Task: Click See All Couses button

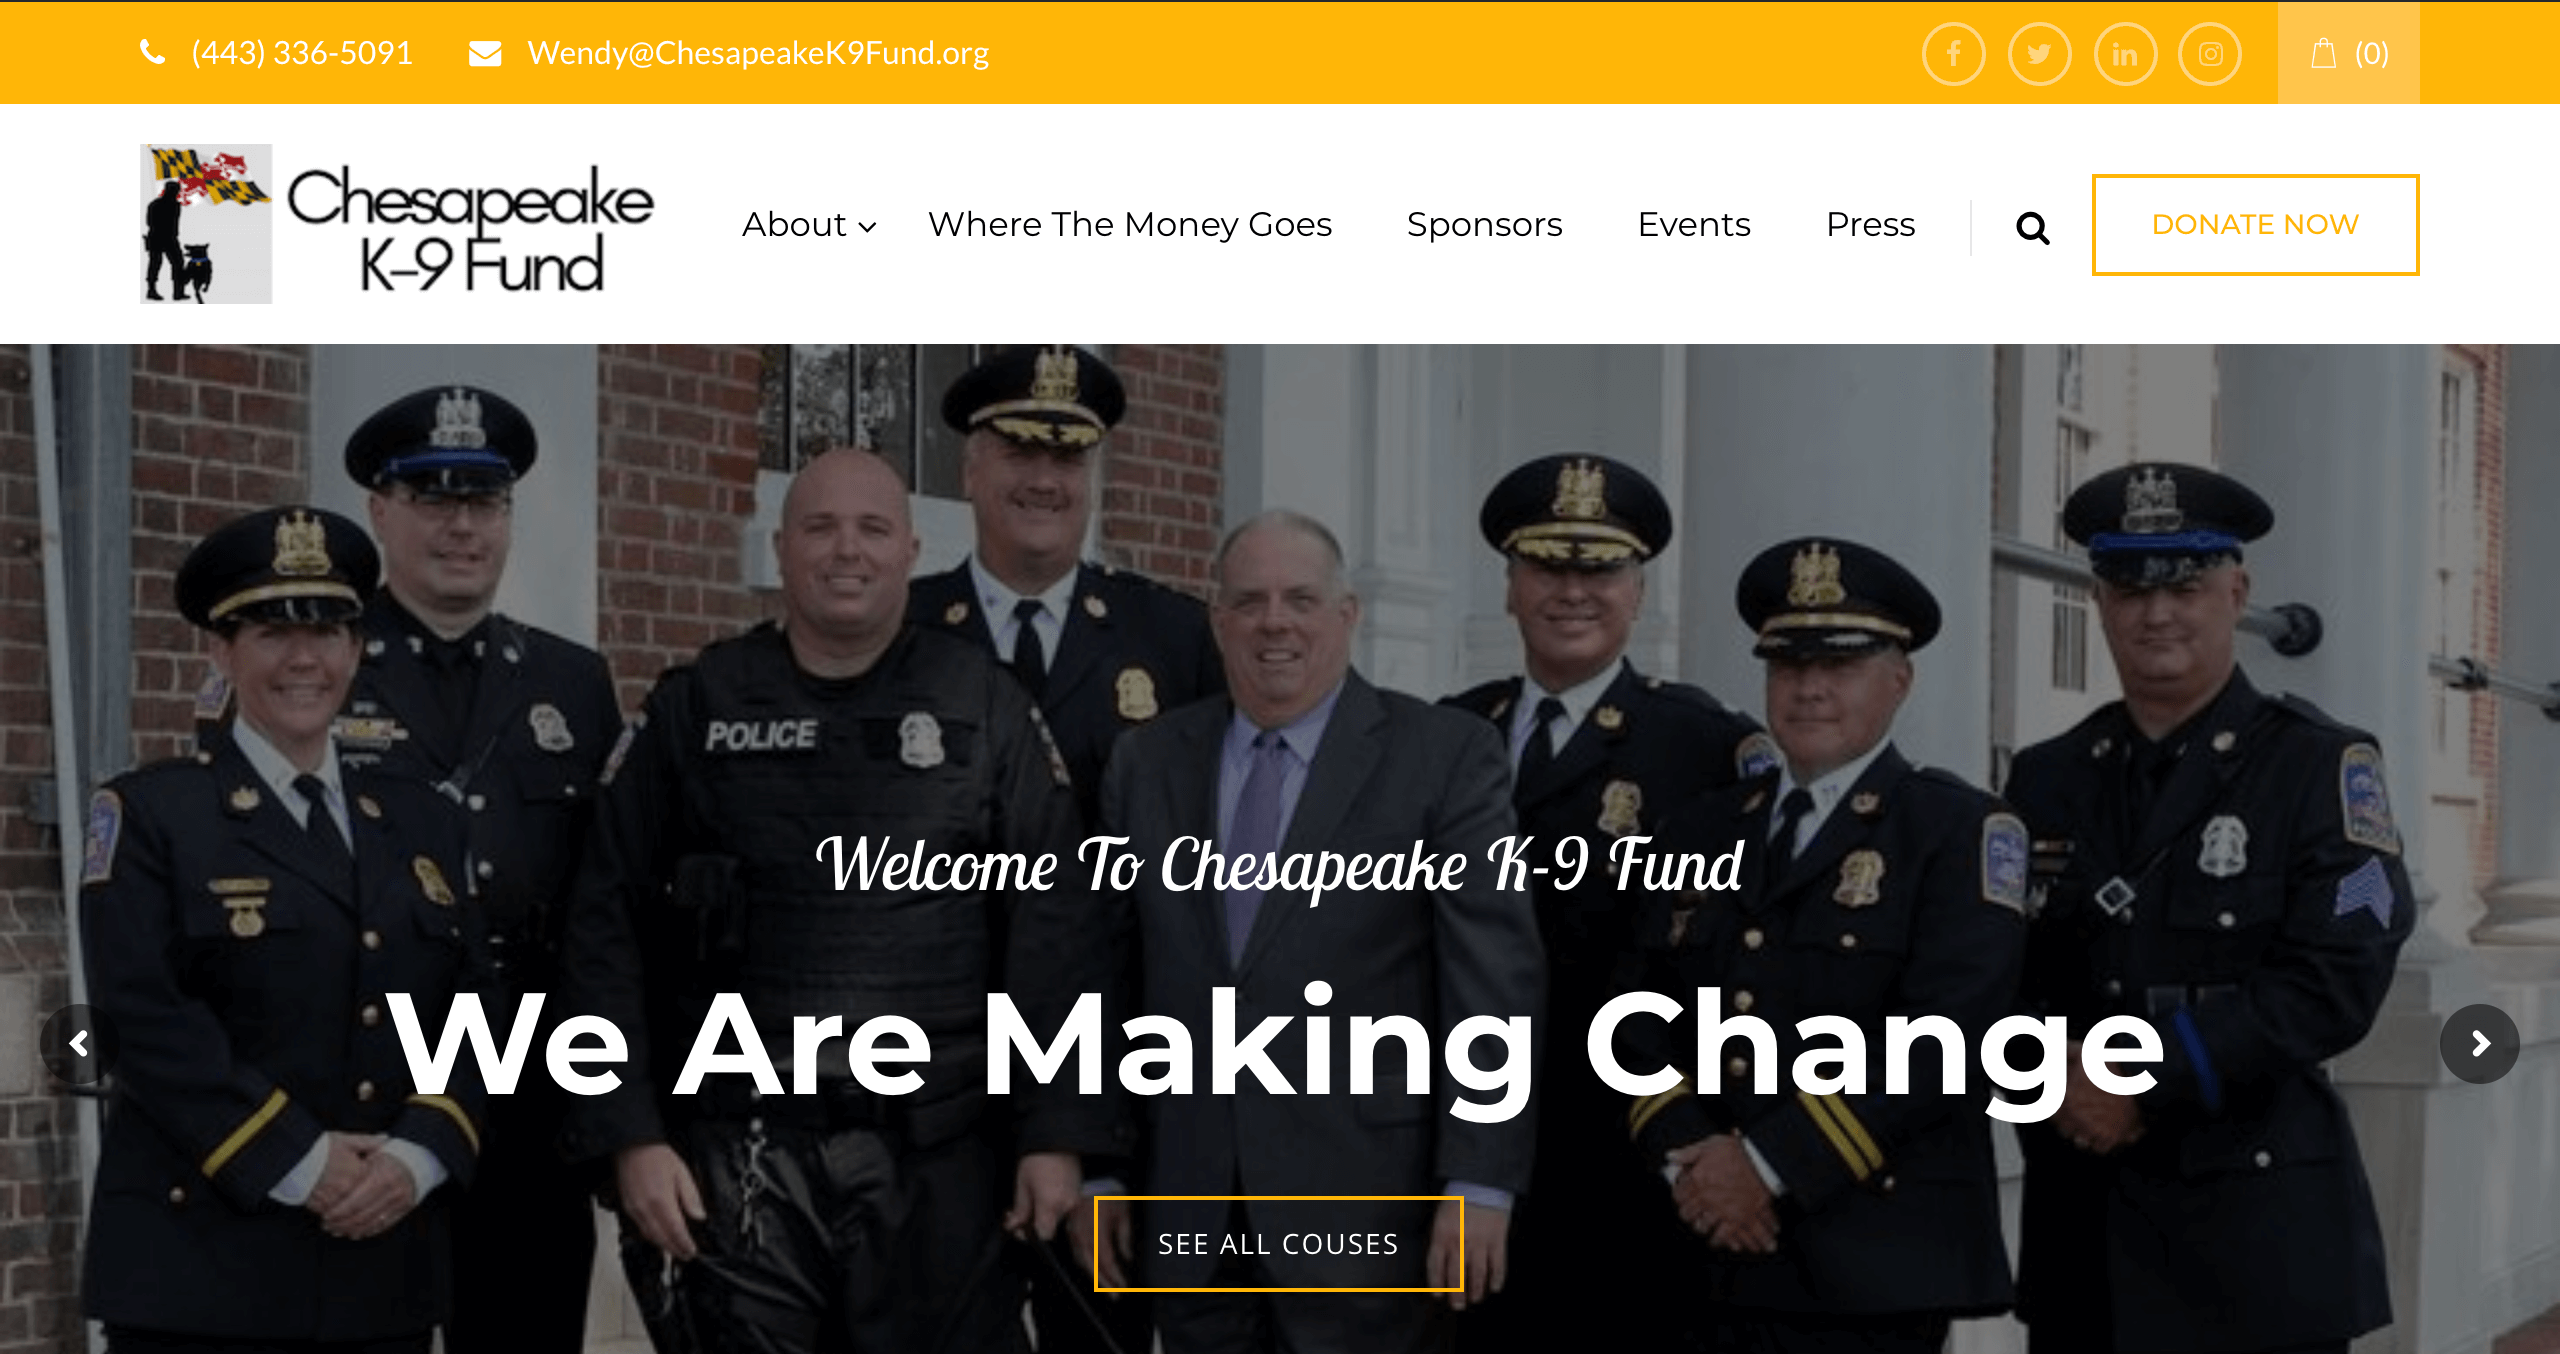Action: click(x=1278, y=1244)
